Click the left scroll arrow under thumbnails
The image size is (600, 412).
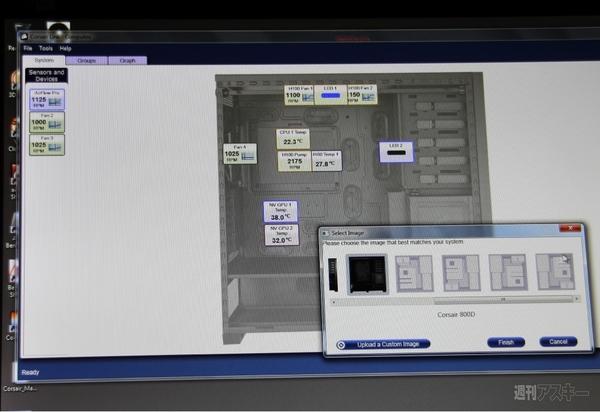(x=334, y=302)
